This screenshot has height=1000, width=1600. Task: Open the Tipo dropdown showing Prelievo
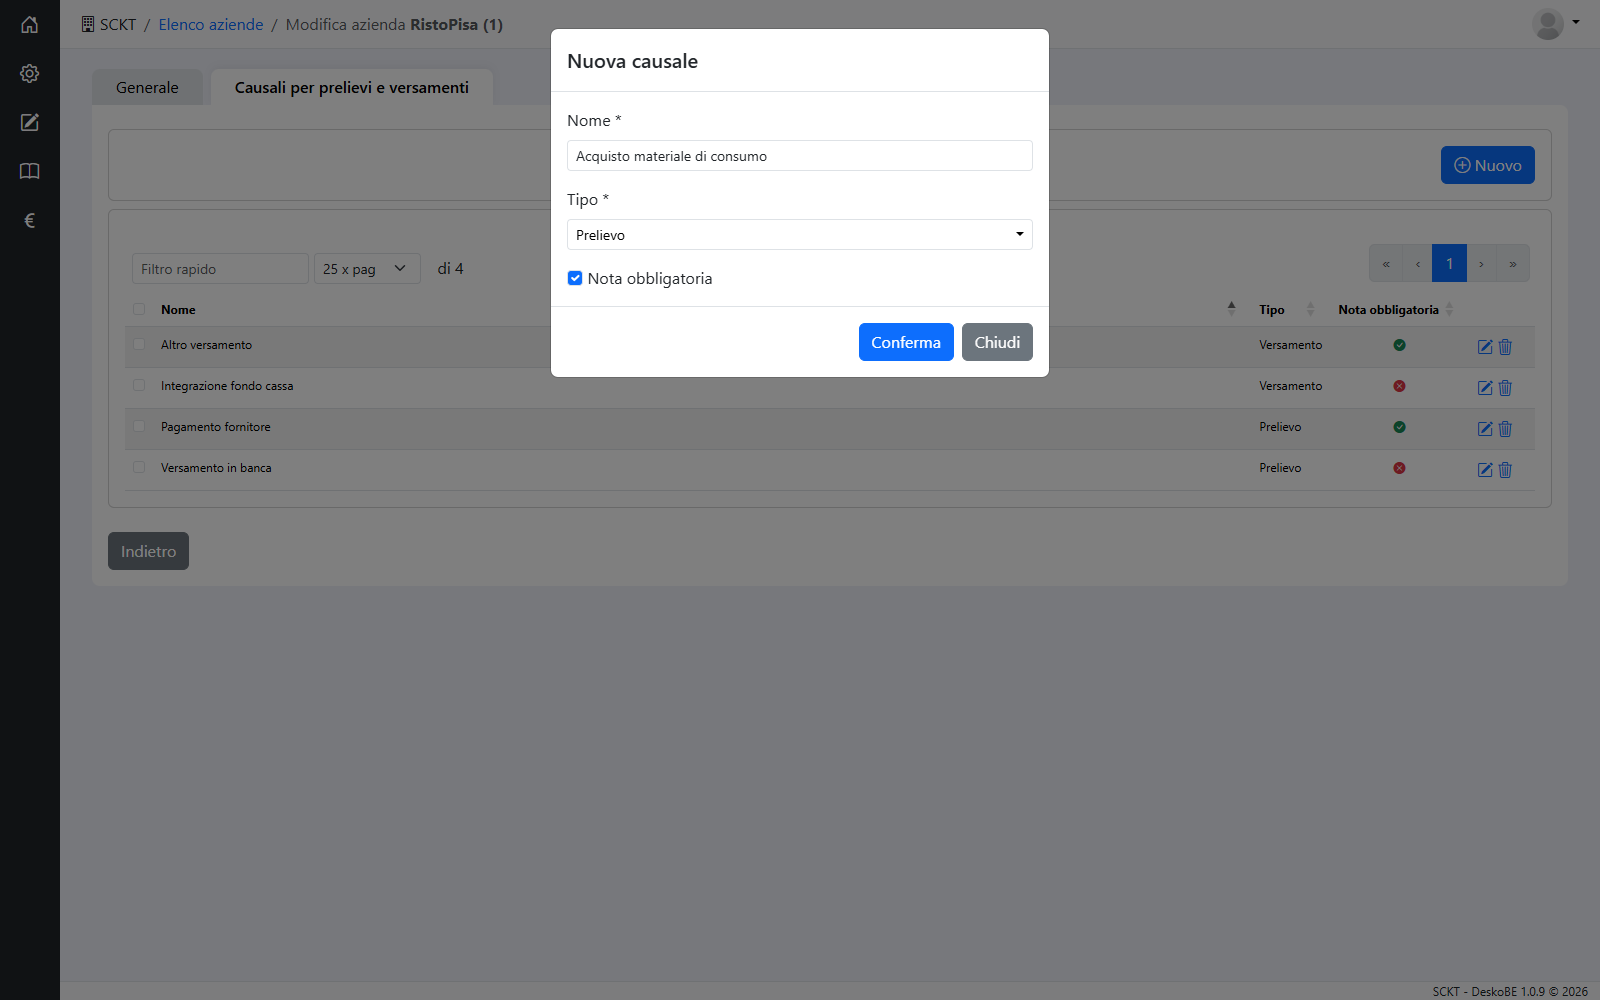pos(800,235)
